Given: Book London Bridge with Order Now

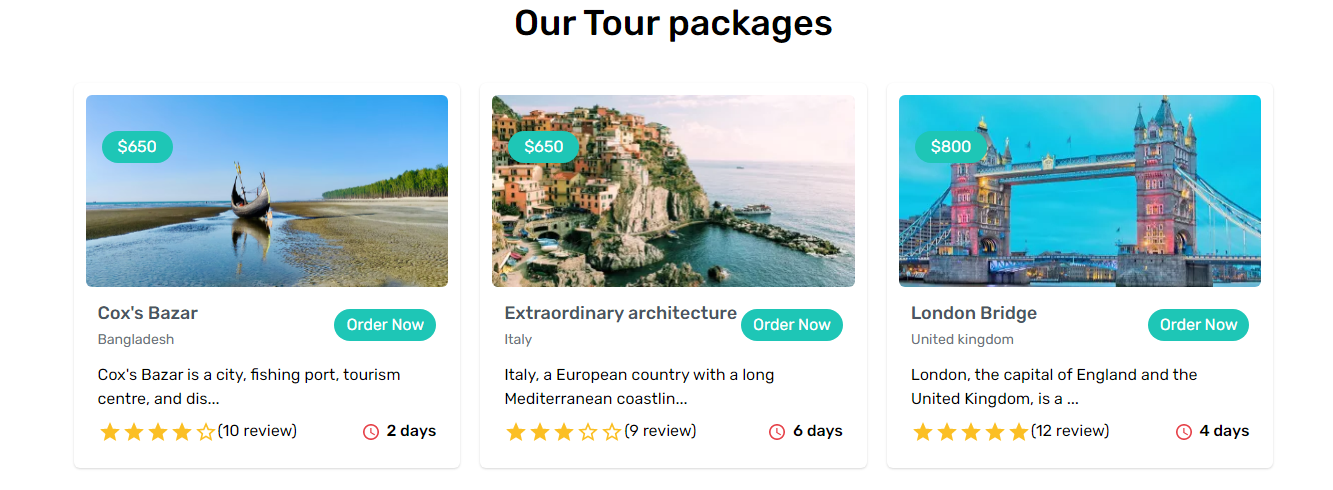Looking at the screenshot, I should (x=1198, y=325).
